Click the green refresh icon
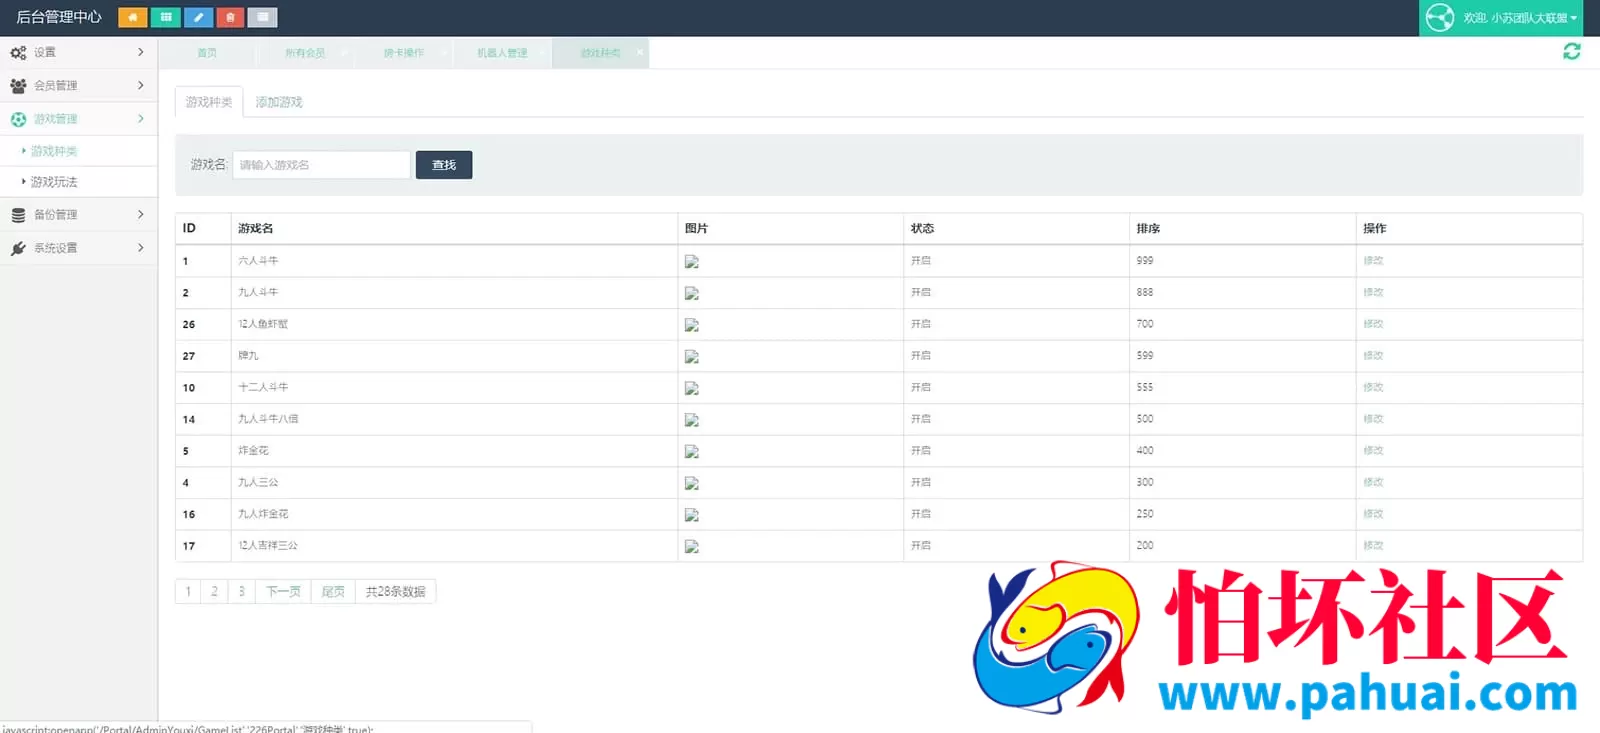Image resolution: width=1600 pixels, height=733 pixels. [1571, 52]
